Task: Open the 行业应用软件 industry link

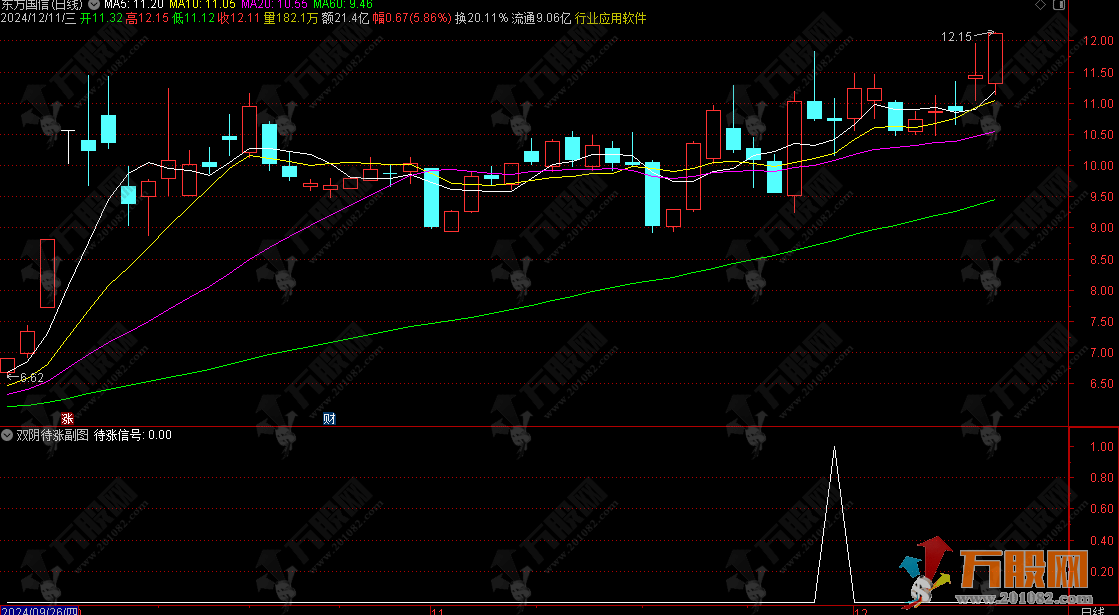Action: (610, 18)
